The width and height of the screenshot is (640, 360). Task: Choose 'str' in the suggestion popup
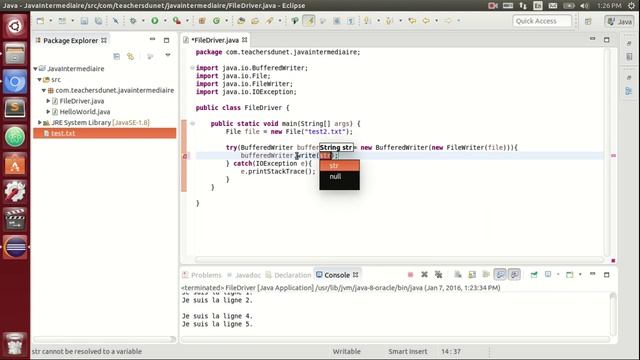pyautogui.click(x=340, y=166)
